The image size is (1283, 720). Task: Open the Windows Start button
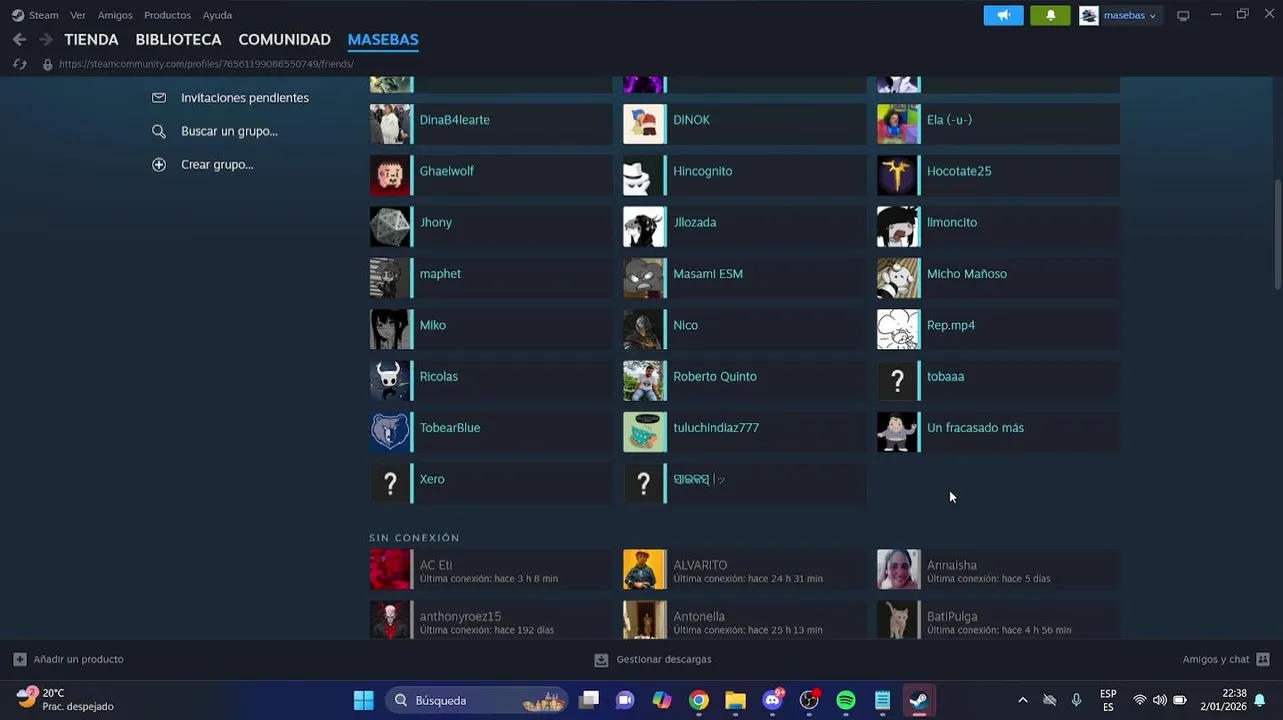[364, 700]
